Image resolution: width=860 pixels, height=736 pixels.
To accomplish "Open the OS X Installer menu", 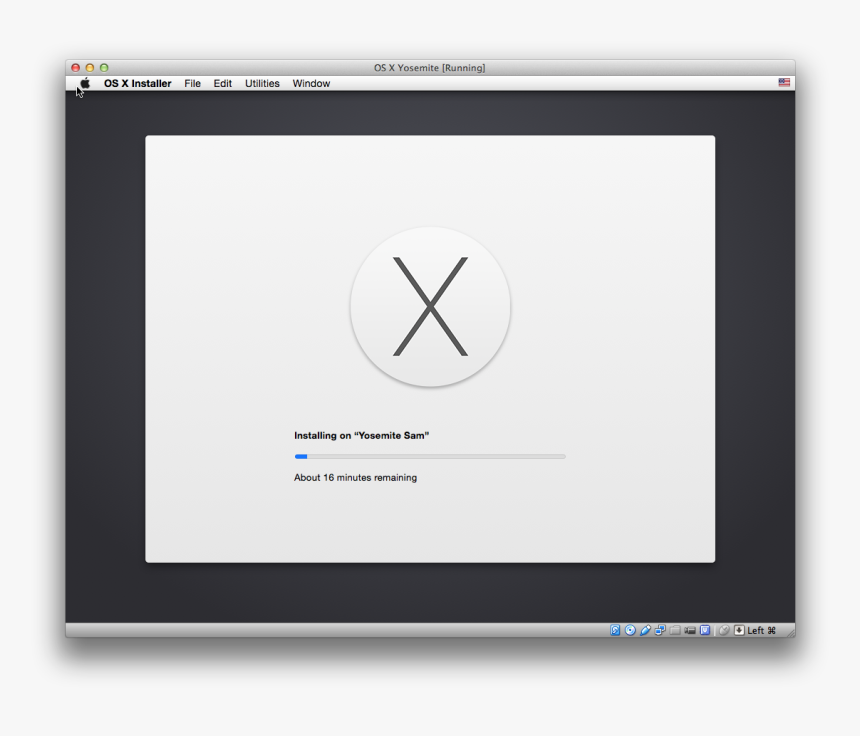I will 138,83.
